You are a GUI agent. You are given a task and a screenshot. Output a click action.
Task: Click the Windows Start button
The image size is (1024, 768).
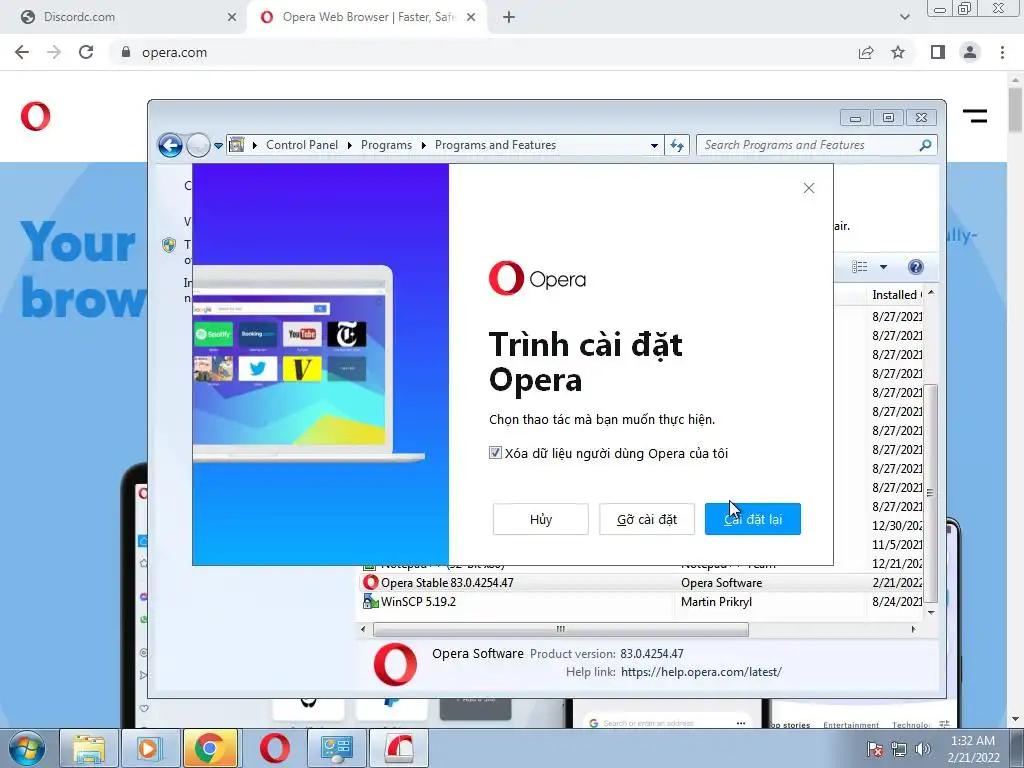[27, 748]
